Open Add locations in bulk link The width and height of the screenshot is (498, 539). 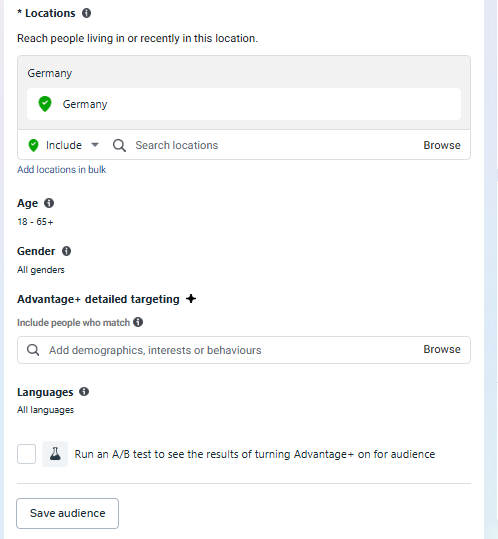coord(62,169)
